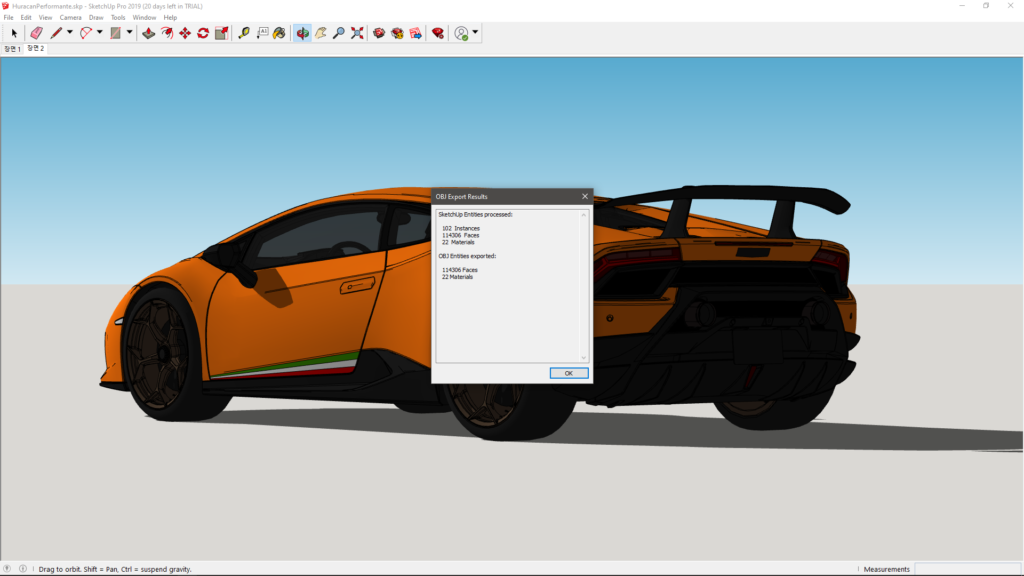Pick the Tape Measure tool
Viewport: 1024px width, 576px height.
[244, 33]
